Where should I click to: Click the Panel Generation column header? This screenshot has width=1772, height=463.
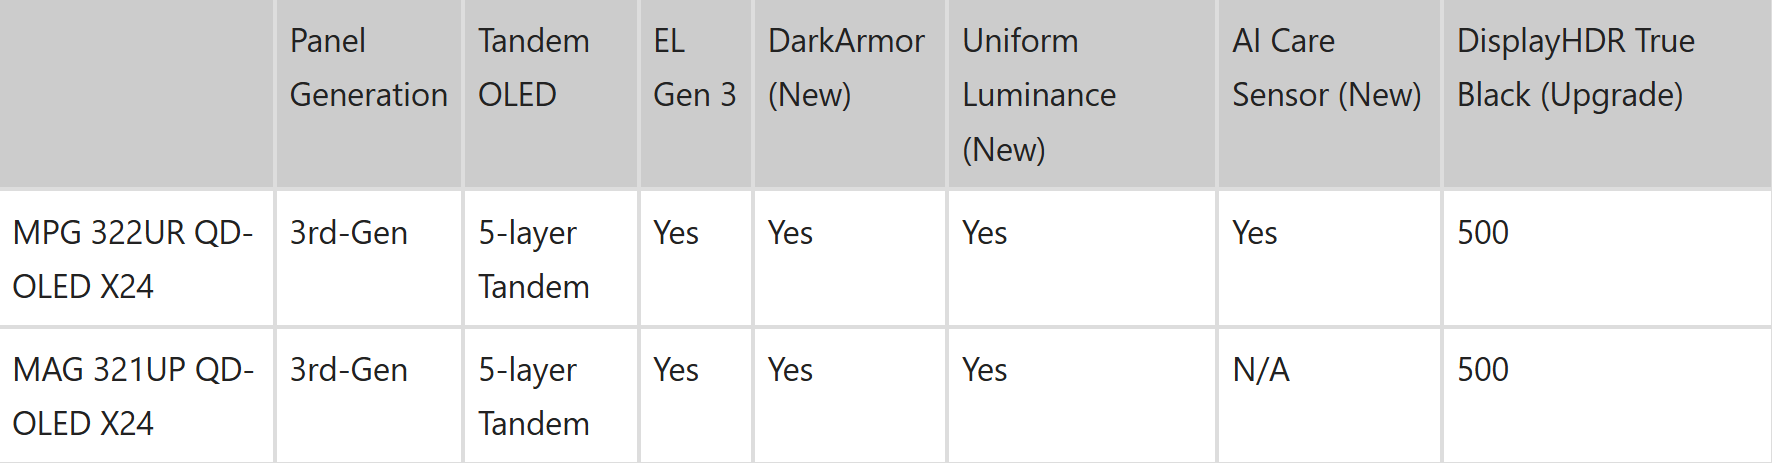368,68
